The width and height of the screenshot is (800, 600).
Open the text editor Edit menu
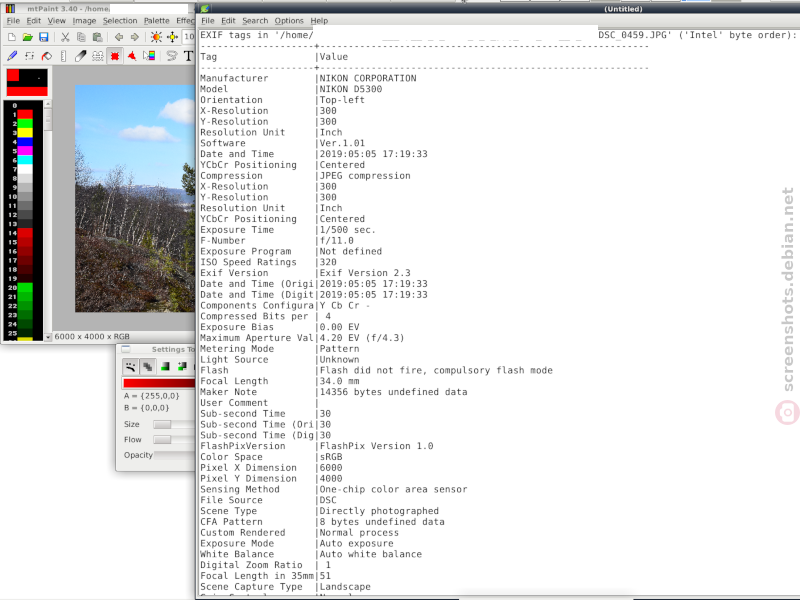[x=228, y=21]
